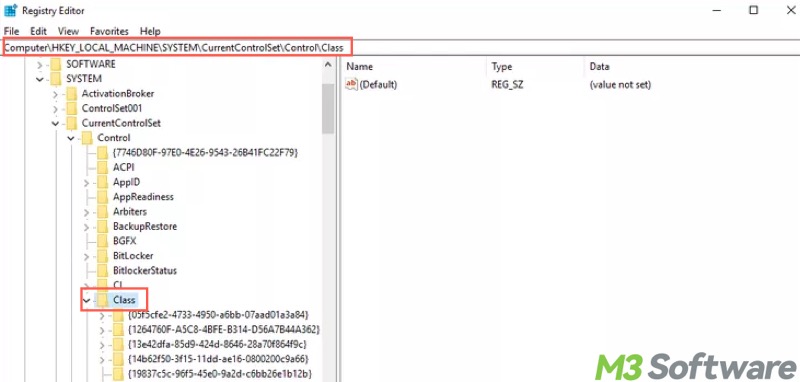Select the {19837c5c-96f5-45e0-9a2d-c6bb26e1b12b} key

point(220,374)
